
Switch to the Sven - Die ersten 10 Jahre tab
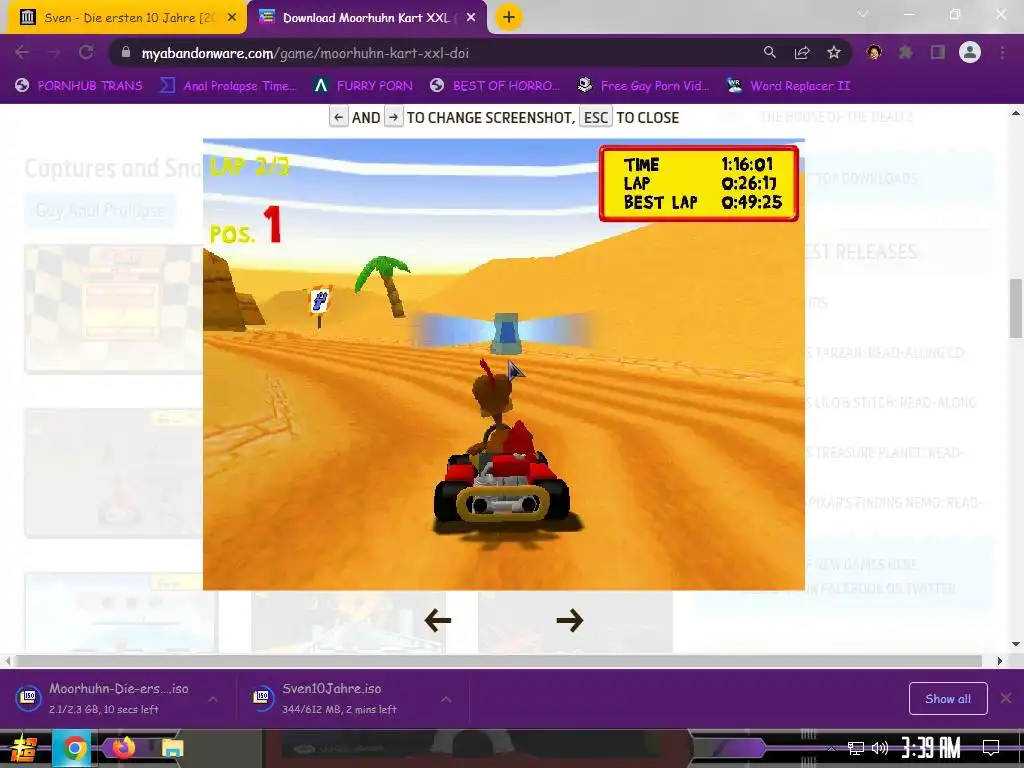129,18
